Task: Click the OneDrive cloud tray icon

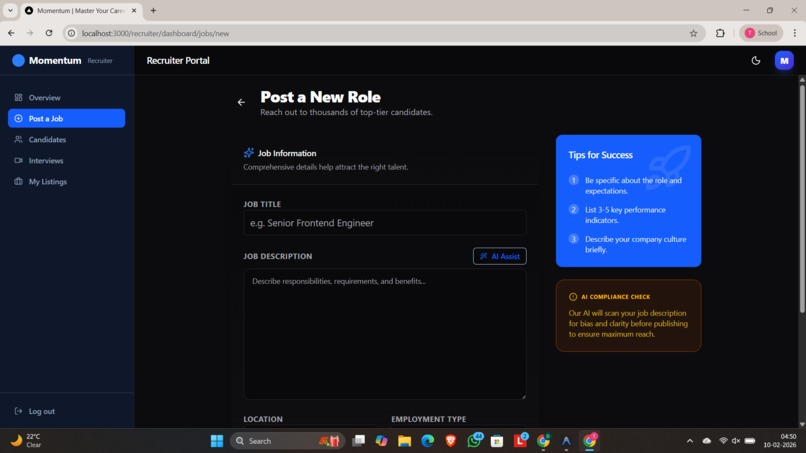Action: point(707,441)
